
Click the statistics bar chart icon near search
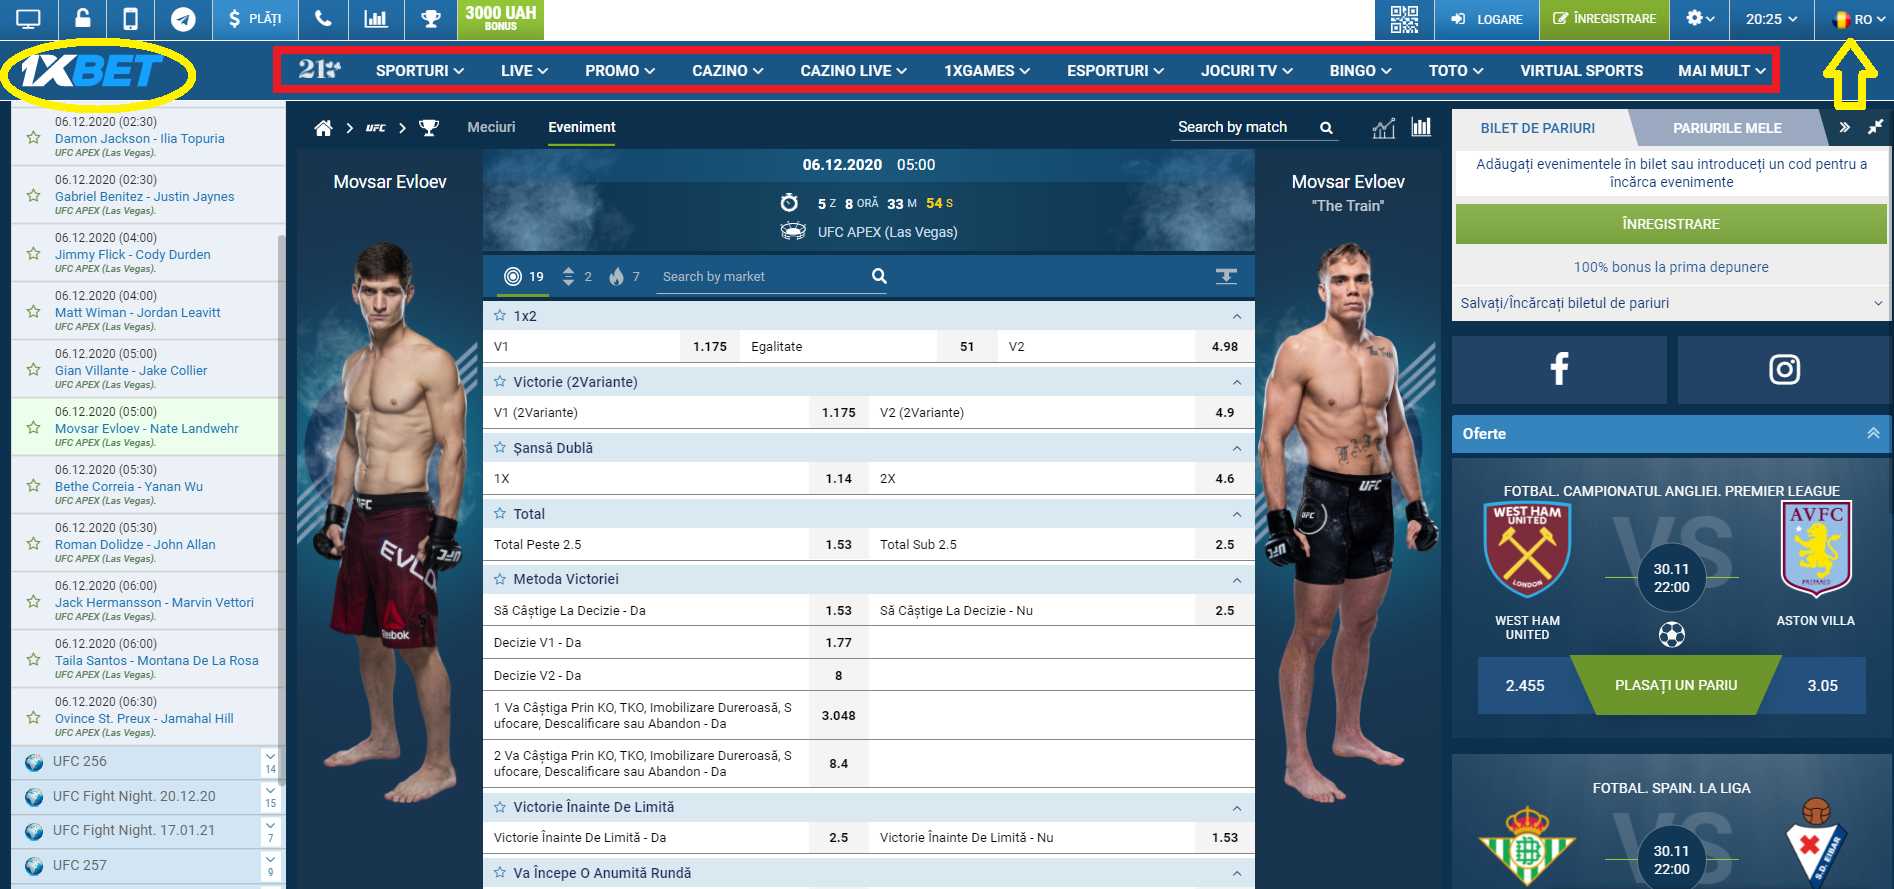1421,127
